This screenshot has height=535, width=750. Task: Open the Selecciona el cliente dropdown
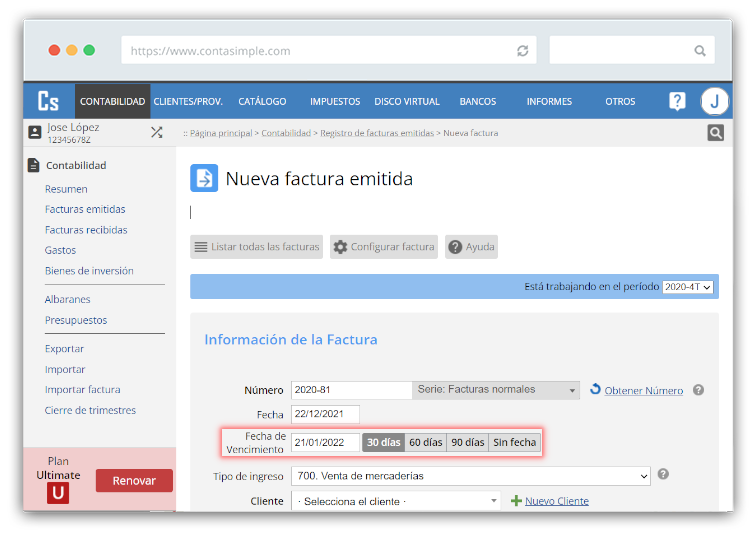pos(396,501)
